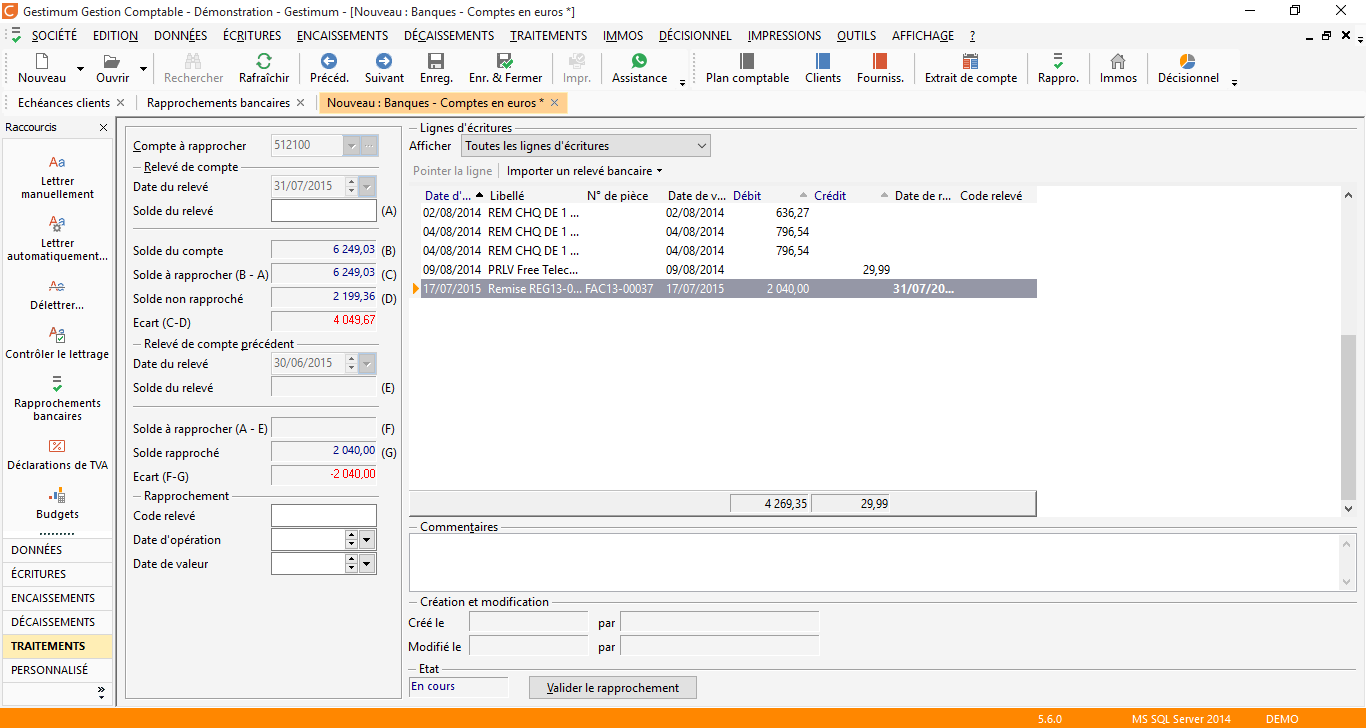This screenshot has width=1366, height=728.
Task: Open Rapprochements bancaires shortcut
Action: (x=57, y=398)
